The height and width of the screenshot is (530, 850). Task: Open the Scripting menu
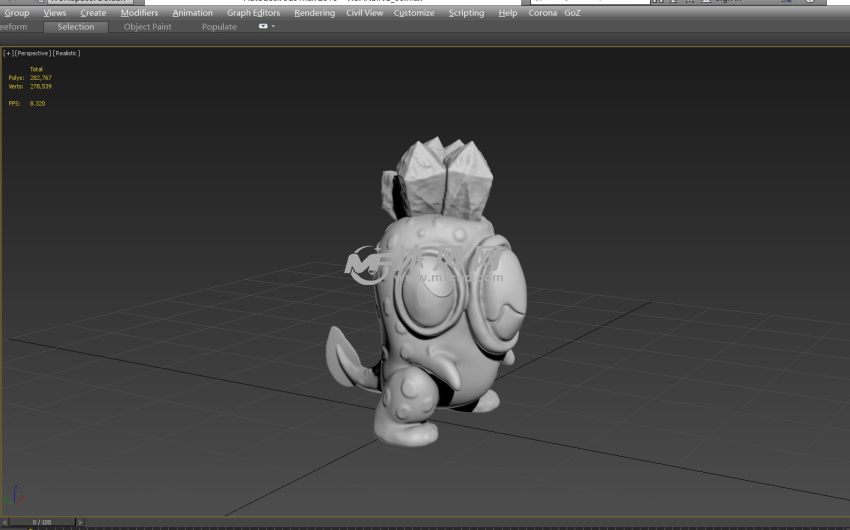point(466,13)
